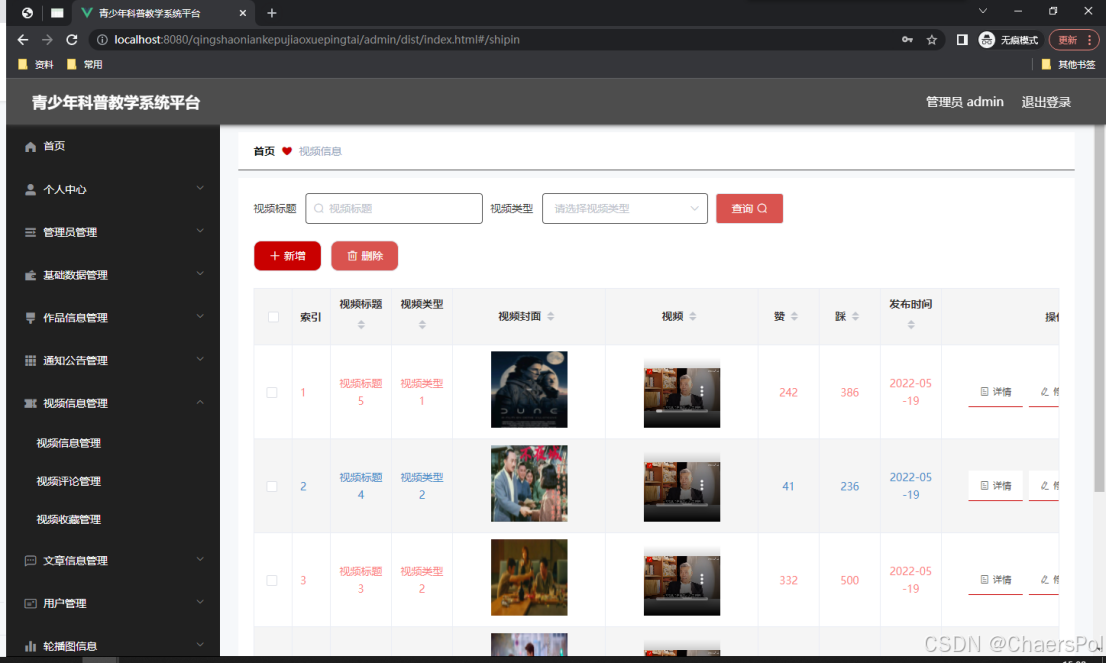1107x664 pixels.
Task: Go back with the browser back arrow
Action: [23, 40]
